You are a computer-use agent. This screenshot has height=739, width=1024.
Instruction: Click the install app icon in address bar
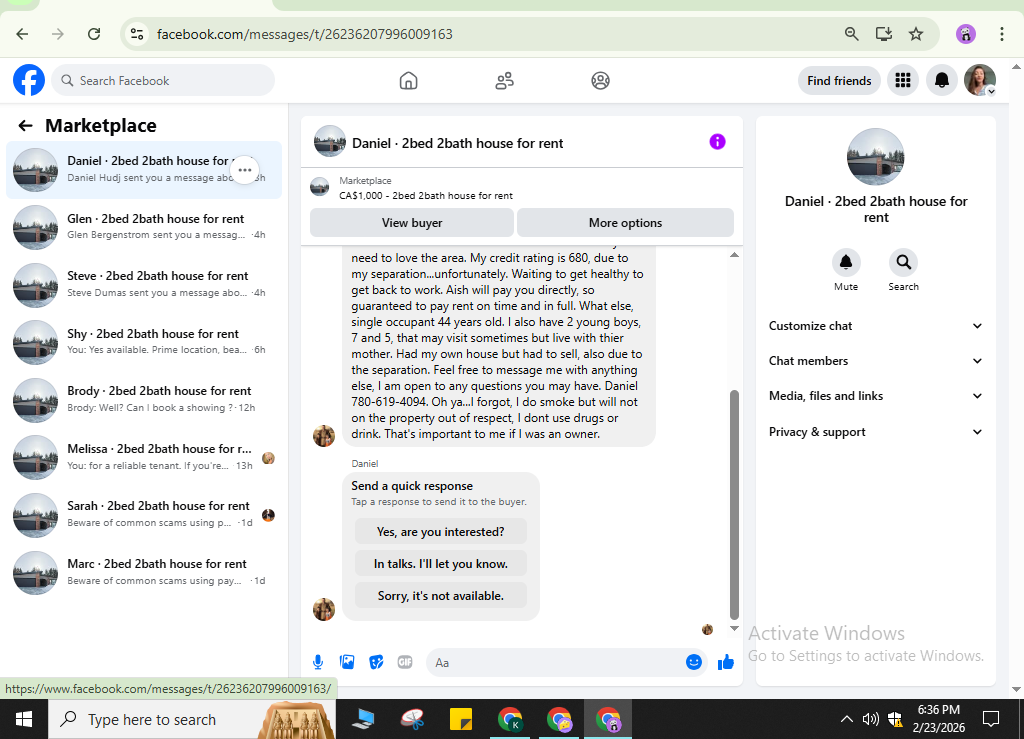pyautogui.click(x=884, y=34)
